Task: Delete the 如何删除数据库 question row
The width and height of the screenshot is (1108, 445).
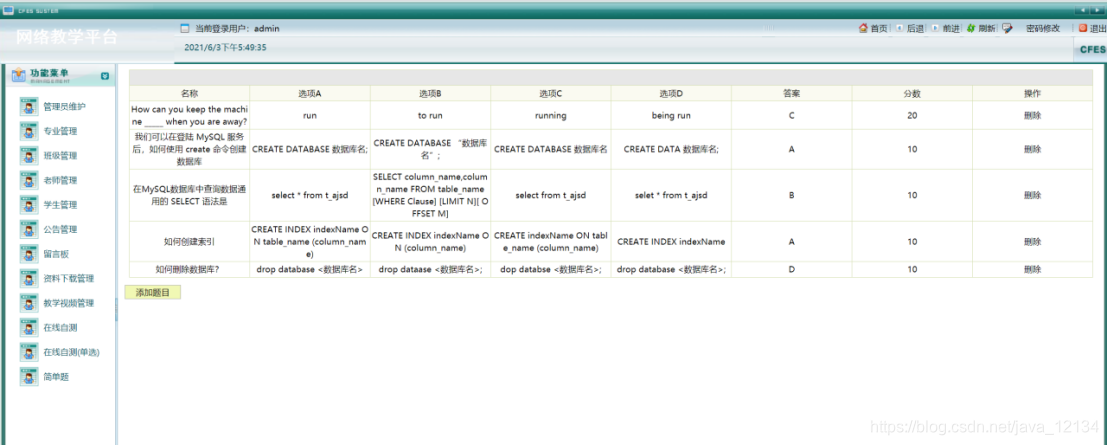Action: [x=1032, y=269]
